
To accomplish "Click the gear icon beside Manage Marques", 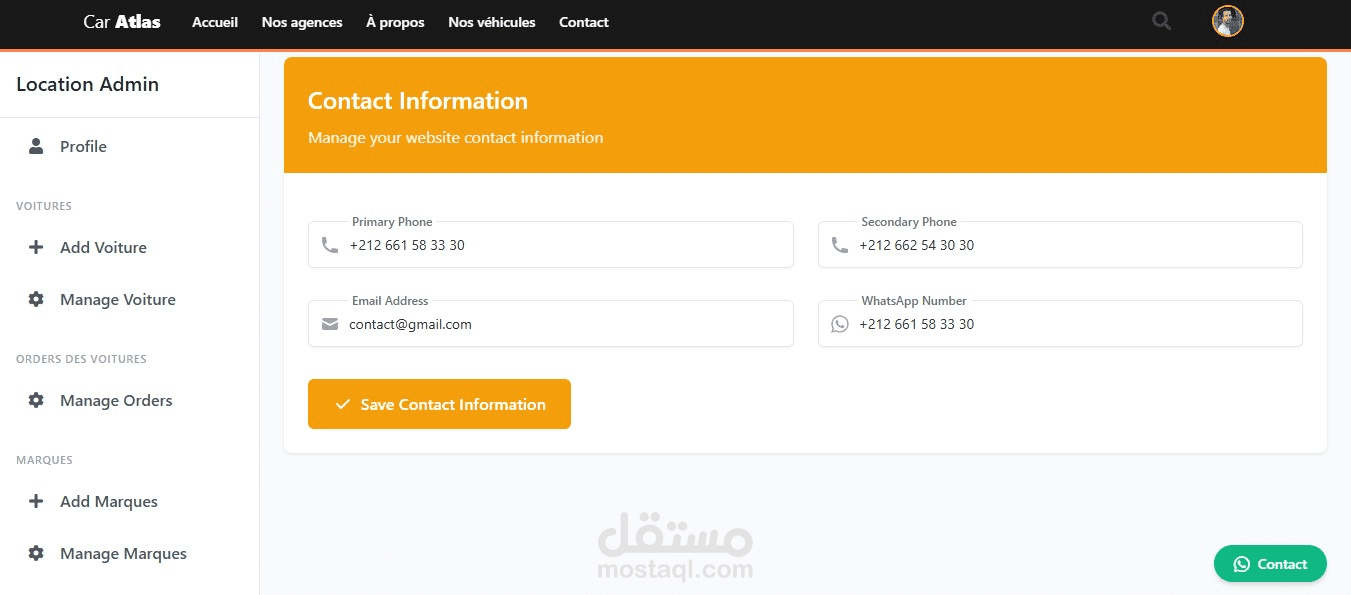I will (x=36, y=553).
